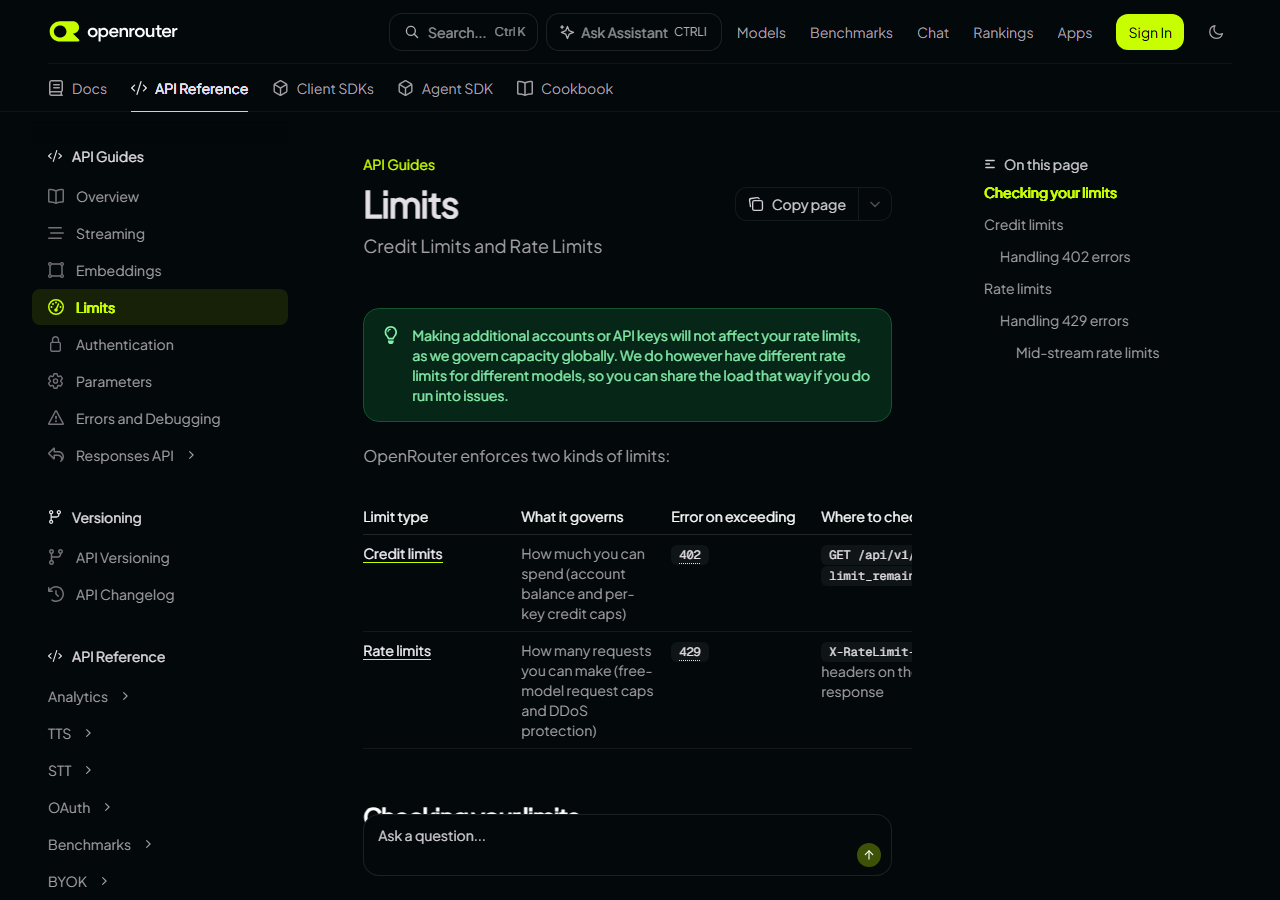This screenshot has width=1280, height=900.
Task: Open the Authentication guide in sidebar
Action: tap(160, 345)
